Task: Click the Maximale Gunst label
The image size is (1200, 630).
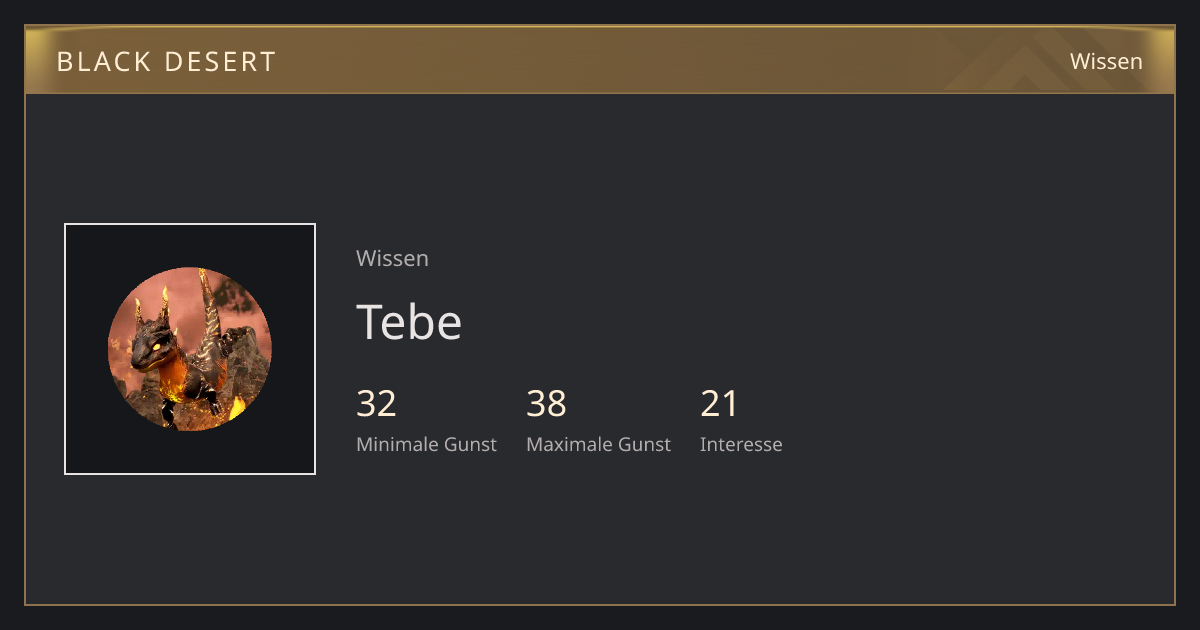Action: point(598,444)
